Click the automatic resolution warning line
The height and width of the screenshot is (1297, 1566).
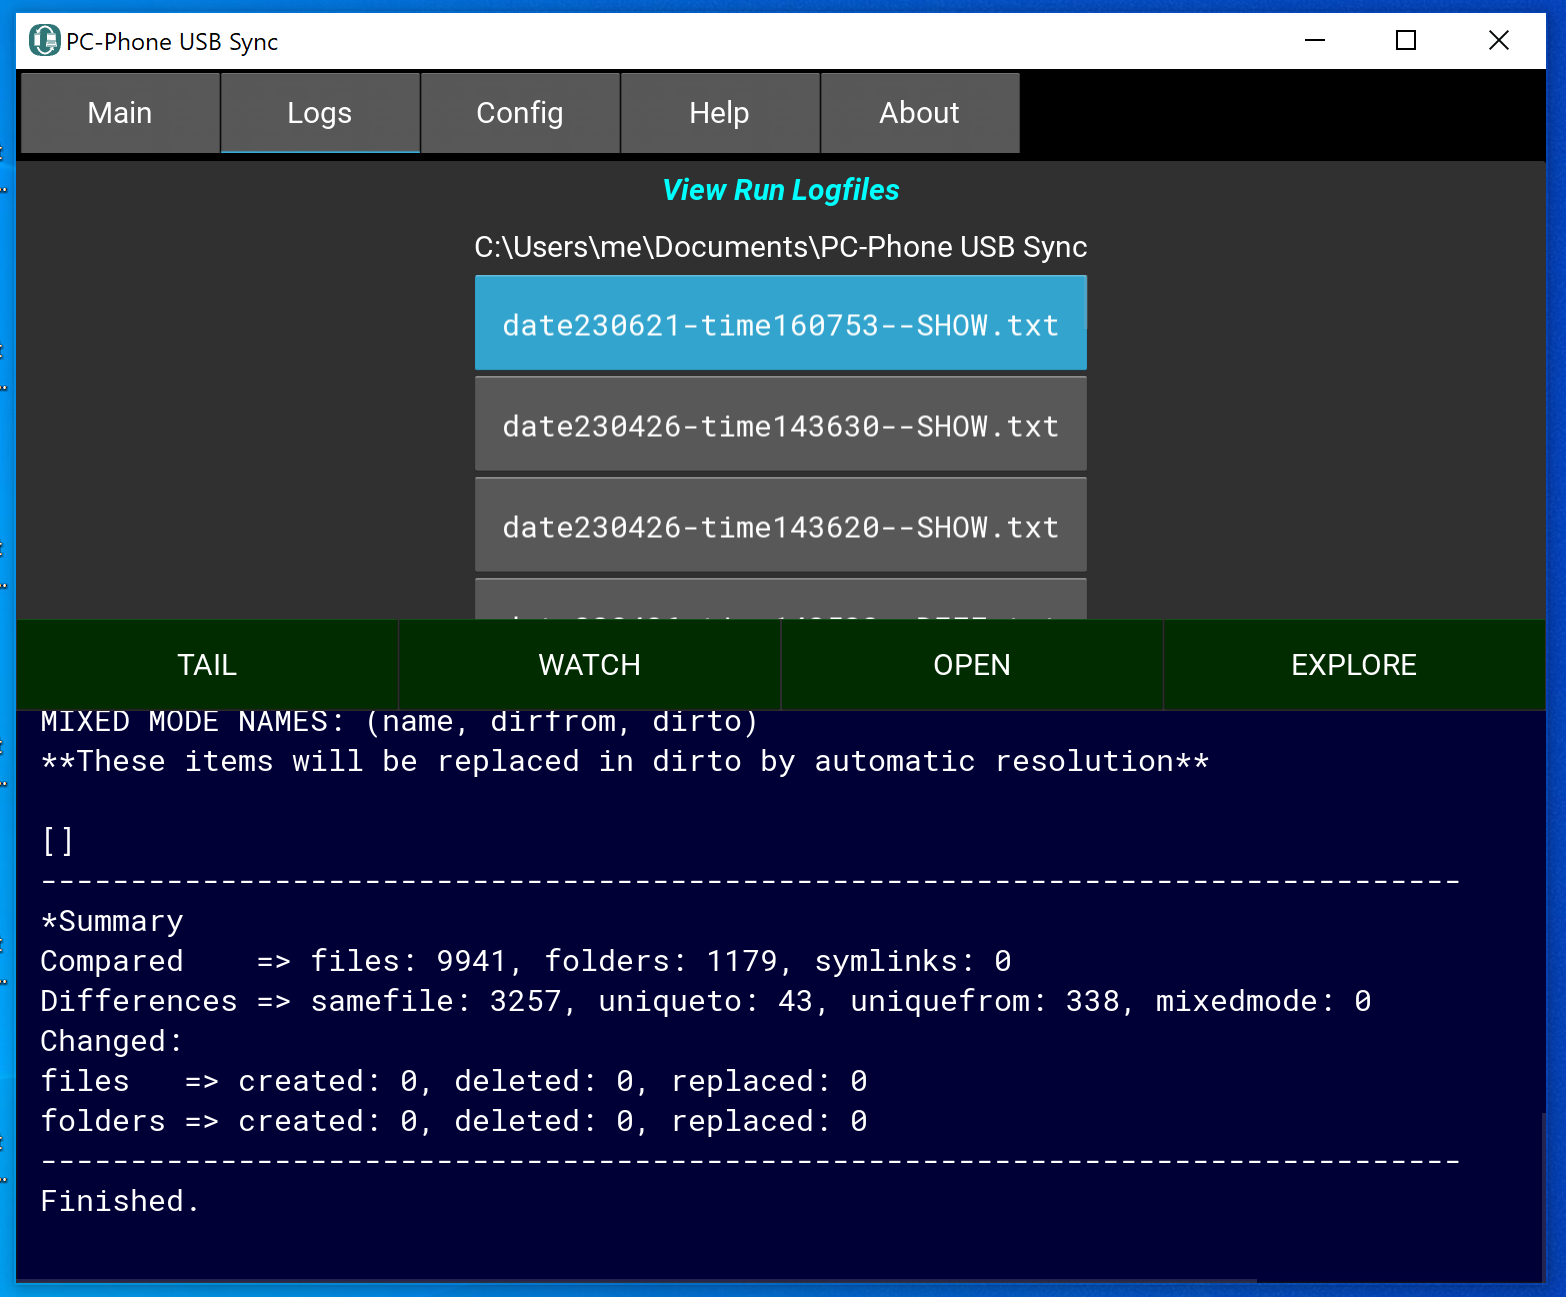coord(625,761)
